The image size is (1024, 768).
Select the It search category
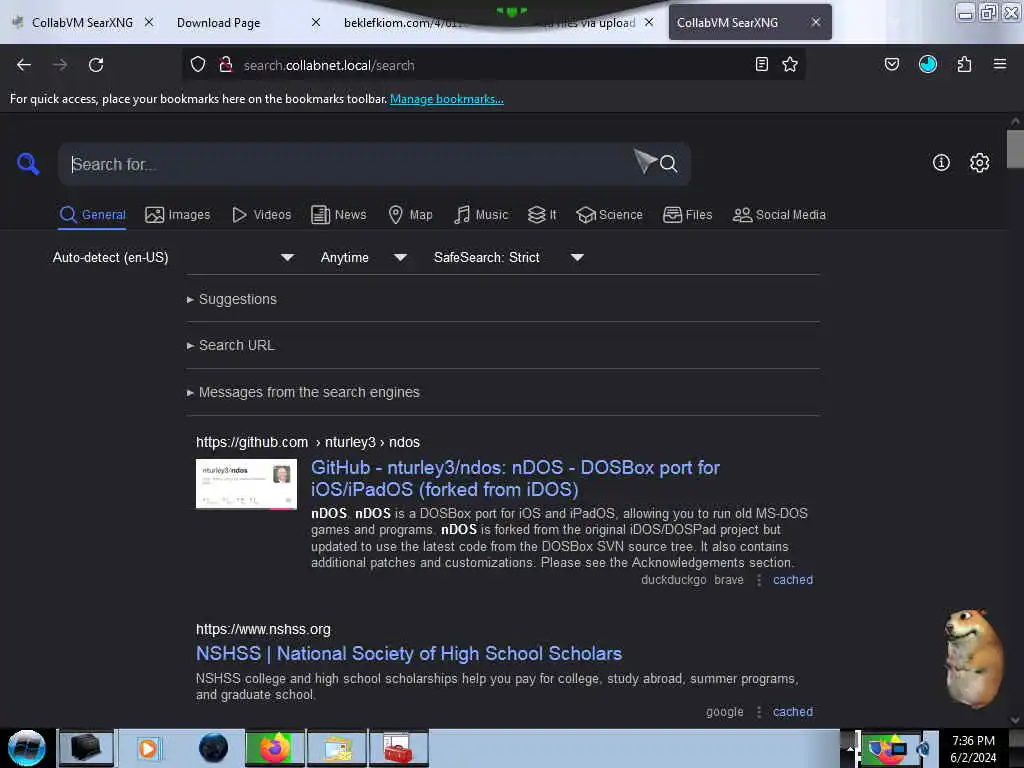(x=542, y=215)
